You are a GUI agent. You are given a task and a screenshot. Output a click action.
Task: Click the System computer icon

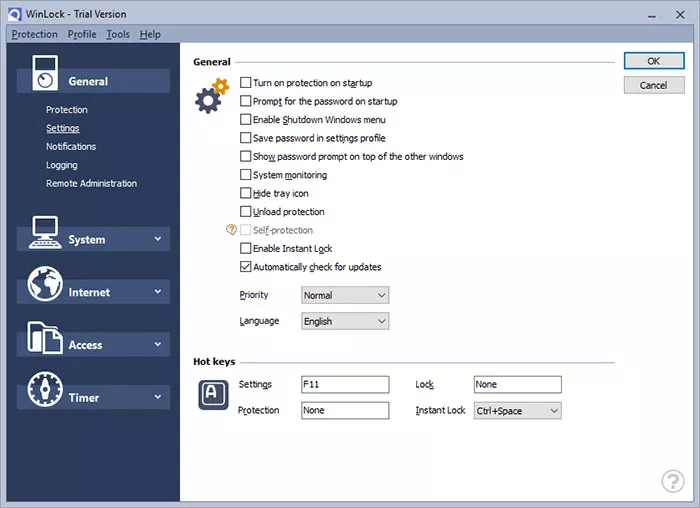pos(45,232)
